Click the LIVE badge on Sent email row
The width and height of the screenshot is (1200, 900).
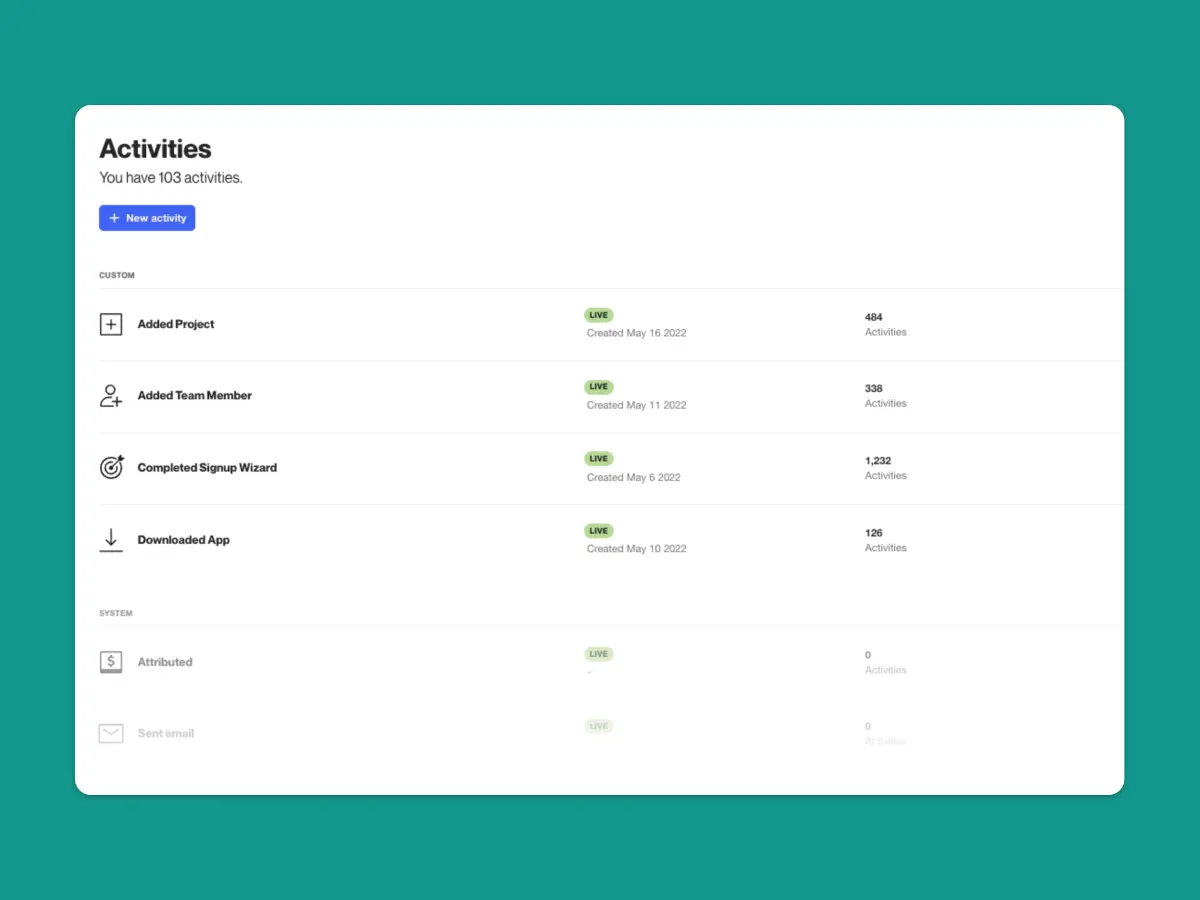(x=599, y=726)
